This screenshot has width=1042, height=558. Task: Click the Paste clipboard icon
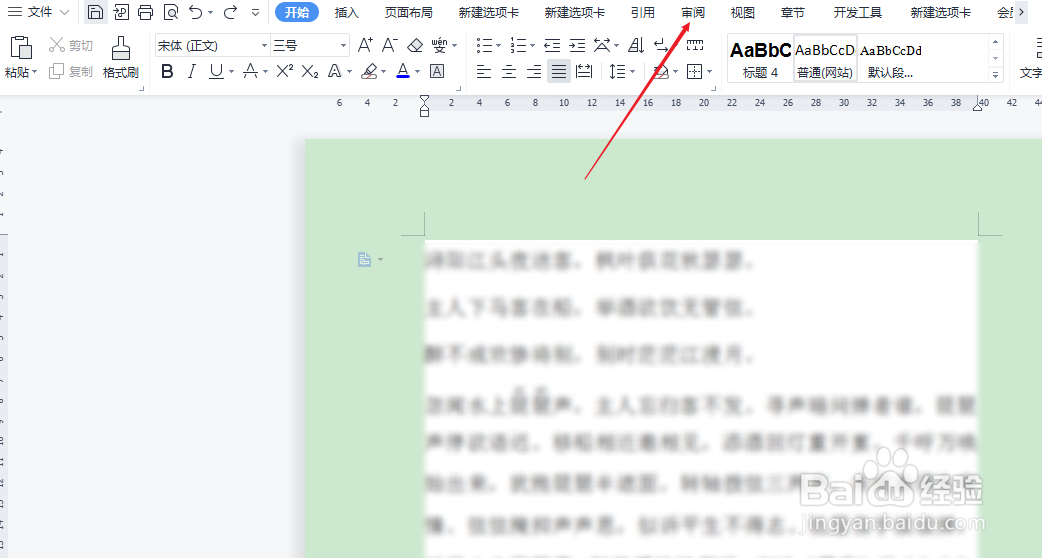(x=21, y=48)
